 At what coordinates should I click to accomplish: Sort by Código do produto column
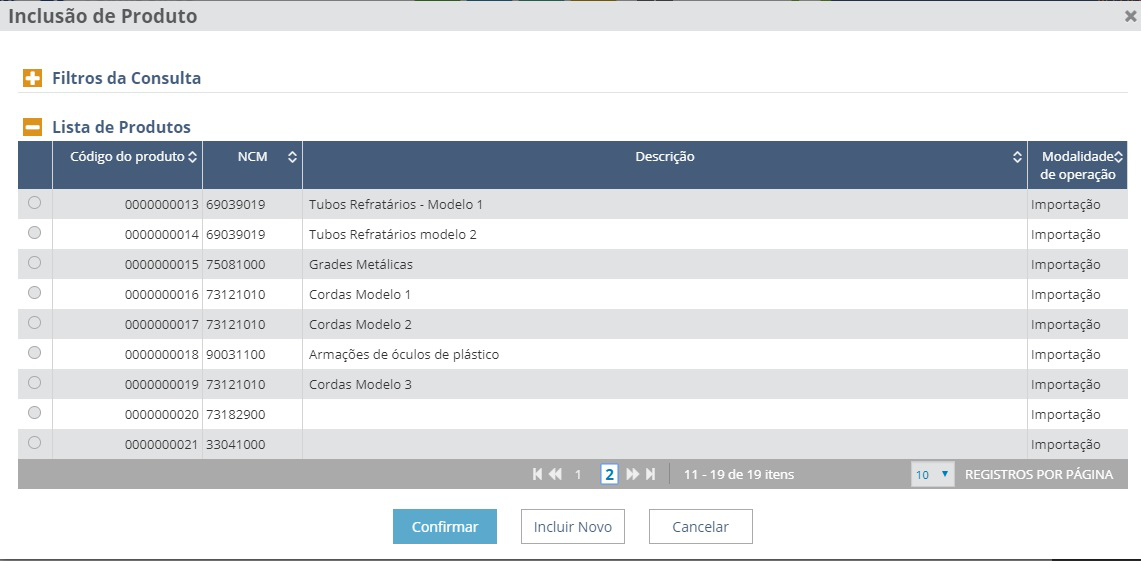[x=192, y=156]
